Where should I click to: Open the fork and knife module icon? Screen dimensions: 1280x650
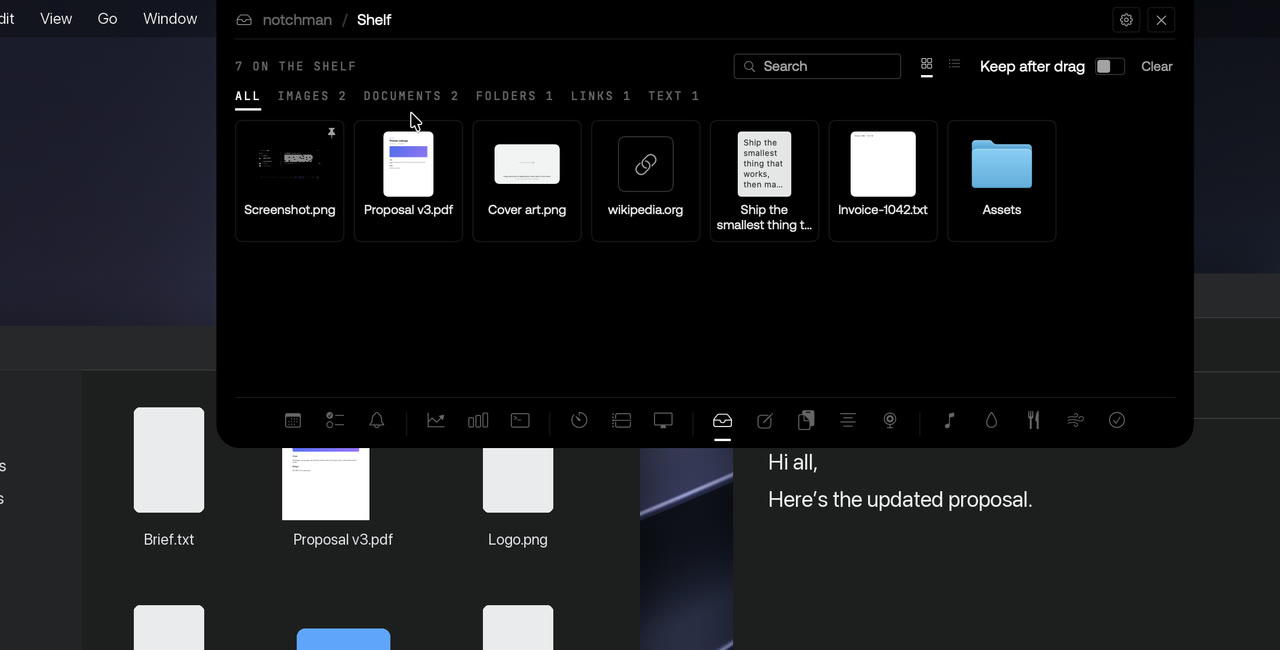click(1033, 421)
